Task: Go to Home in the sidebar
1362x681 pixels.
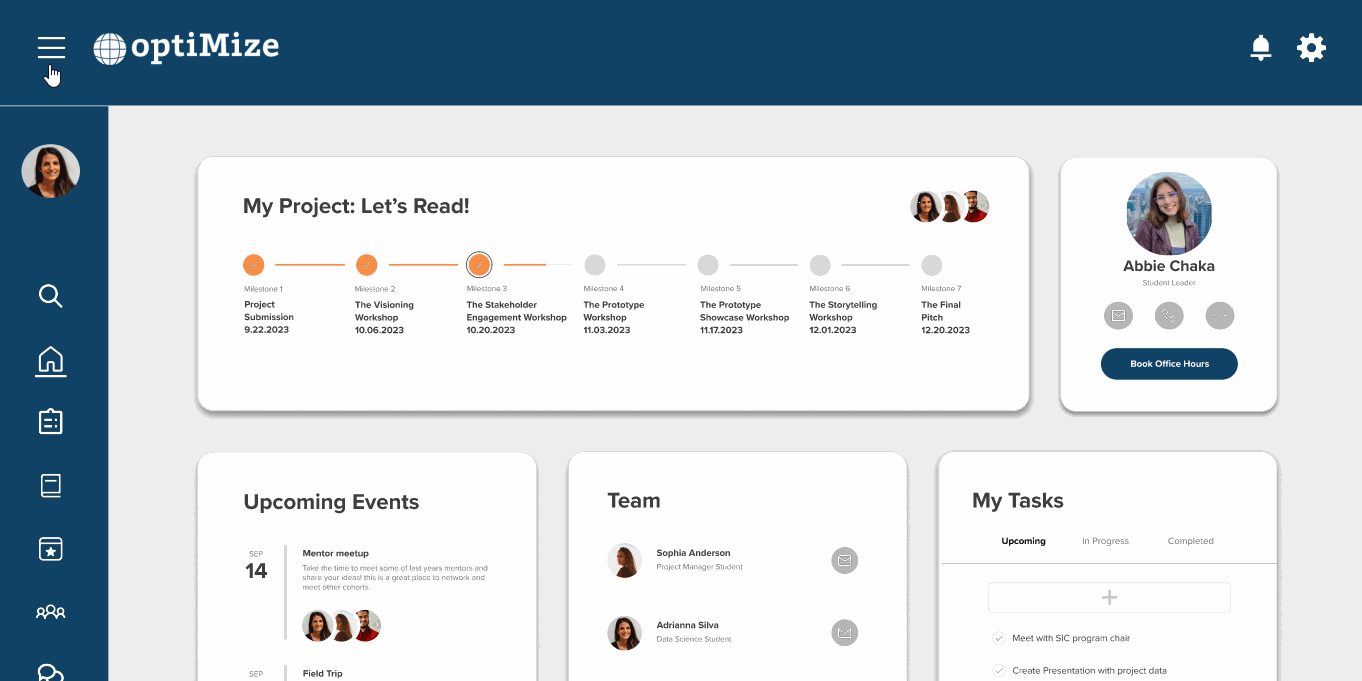Action: pos(51,361)
